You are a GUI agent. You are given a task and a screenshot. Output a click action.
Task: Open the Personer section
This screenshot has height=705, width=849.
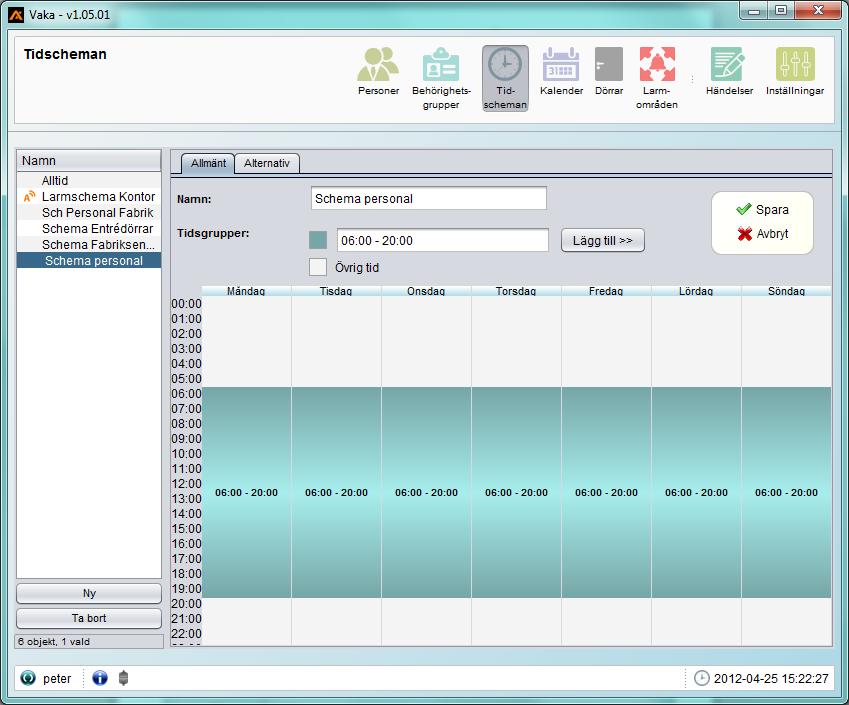(378, 71)
